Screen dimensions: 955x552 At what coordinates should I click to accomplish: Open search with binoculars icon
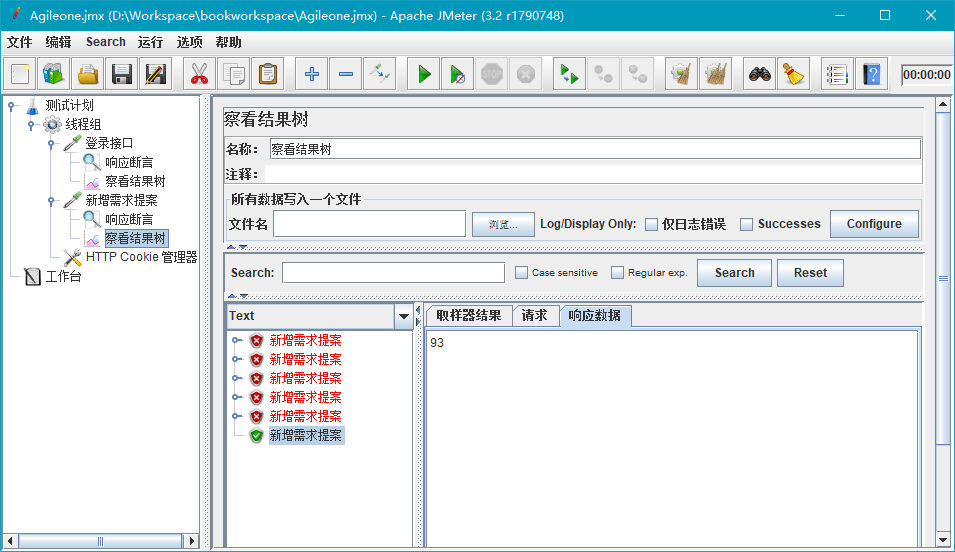click(x=759, y=74)
